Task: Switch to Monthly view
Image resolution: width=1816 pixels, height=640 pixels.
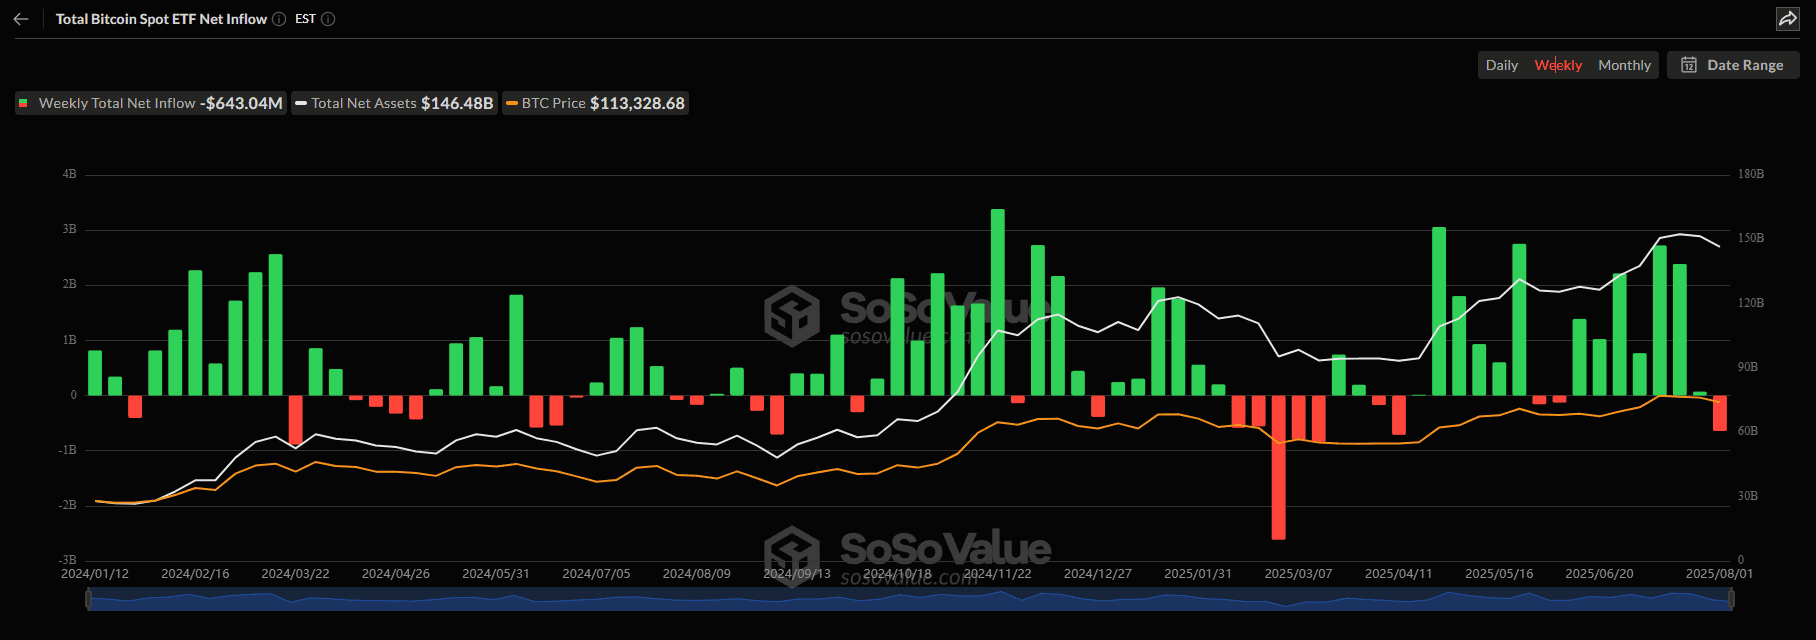Action: pyautogui.click(x=1624, y=65)
